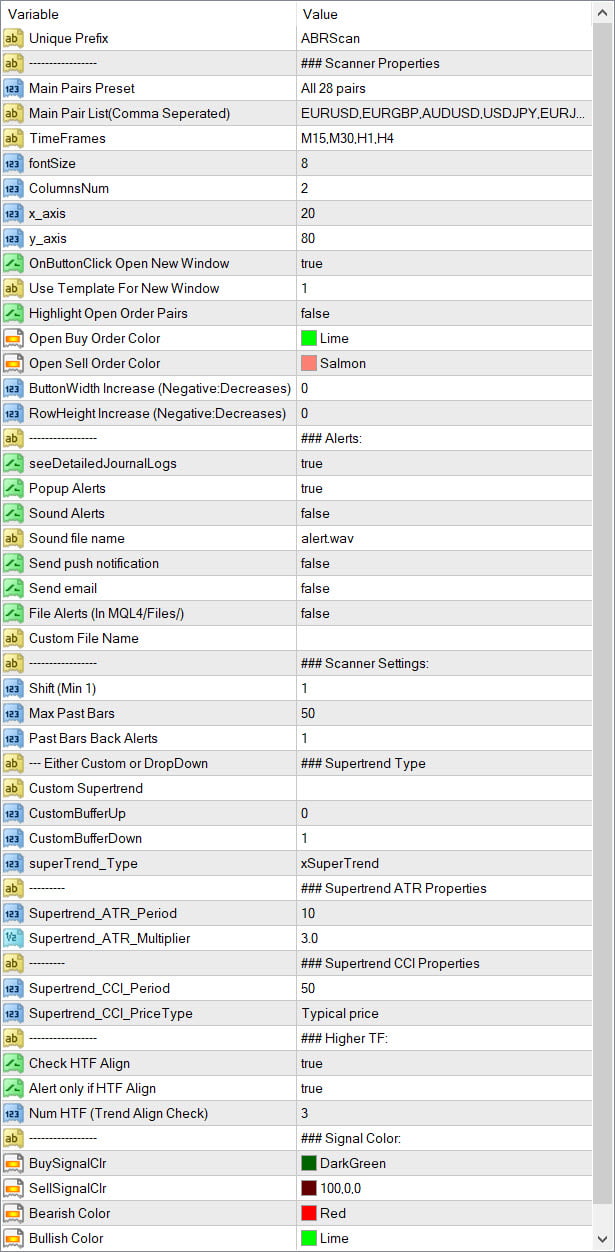Edit the empty Custom File Name value
Image resolution: width=615 pixels, height=1252 pixels.
click(x=444, y=638)
